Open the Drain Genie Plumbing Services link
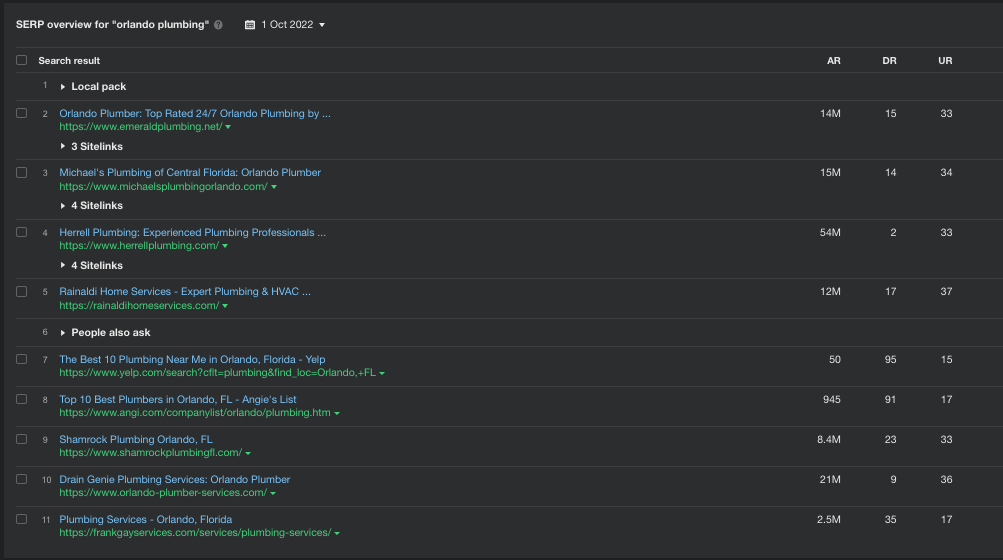Viewport: 1003px width, 560px height. point(175,479)
